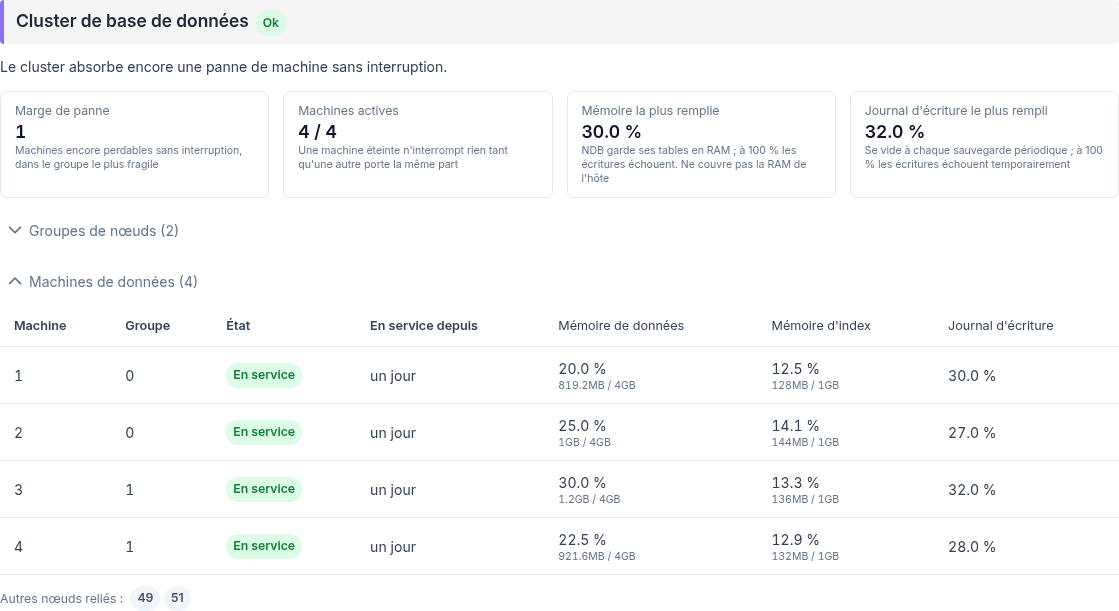1119x611 pixels.
Task: Select the Marge de panne card
Action: pos(134,144)
